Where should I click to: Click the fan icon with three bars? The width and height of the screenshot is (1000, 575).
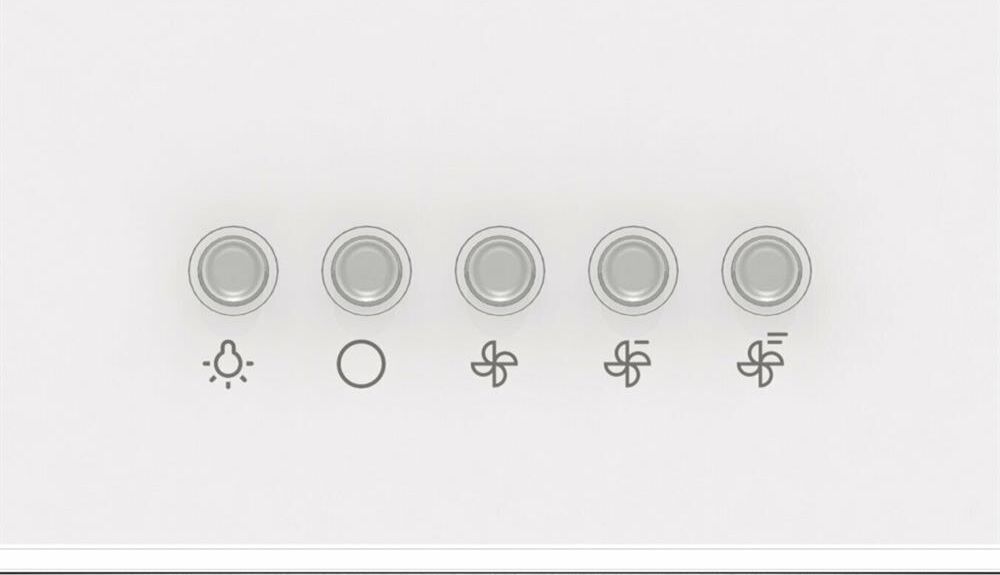pos(762,360)
